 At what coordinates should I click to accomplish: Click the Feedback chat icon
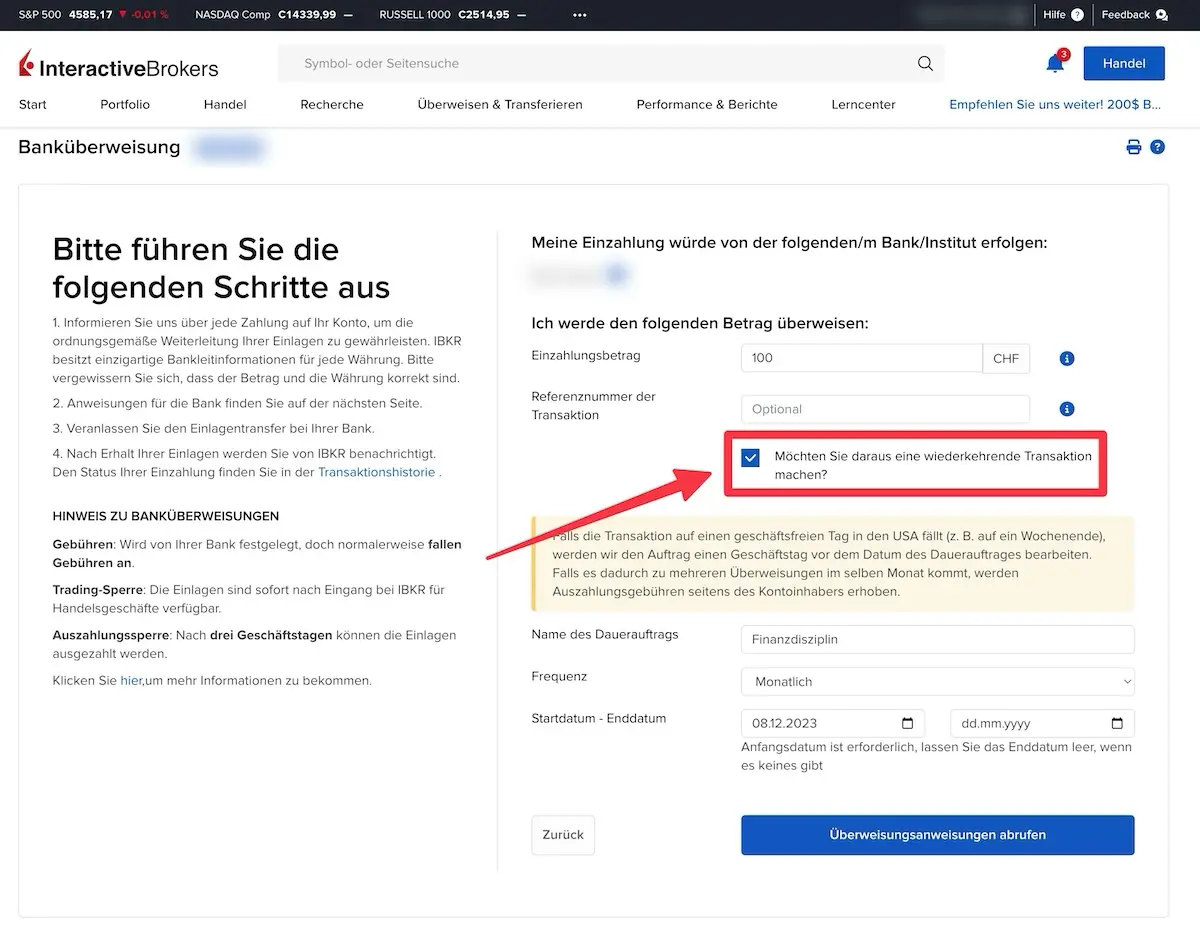(1161, 15)
